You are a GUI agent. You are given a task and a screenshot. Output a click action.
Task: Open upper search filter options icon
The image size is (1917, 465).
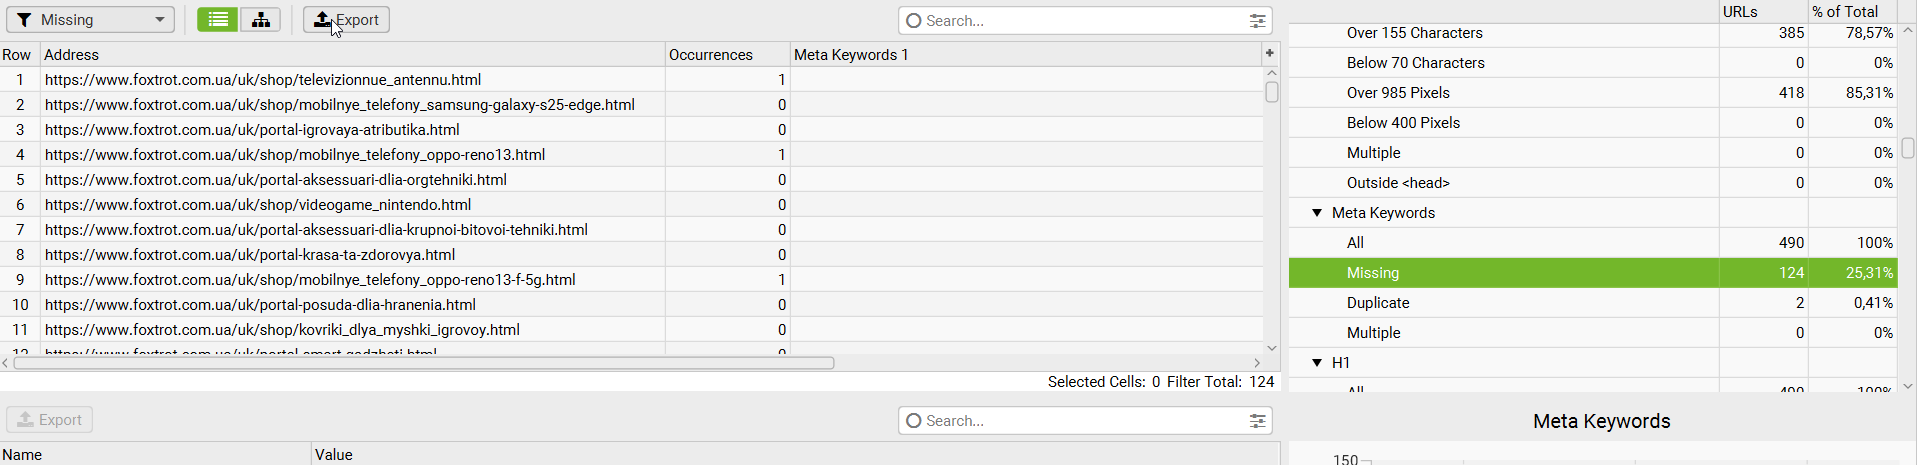pyautogui.click(x=1257, y=20)
